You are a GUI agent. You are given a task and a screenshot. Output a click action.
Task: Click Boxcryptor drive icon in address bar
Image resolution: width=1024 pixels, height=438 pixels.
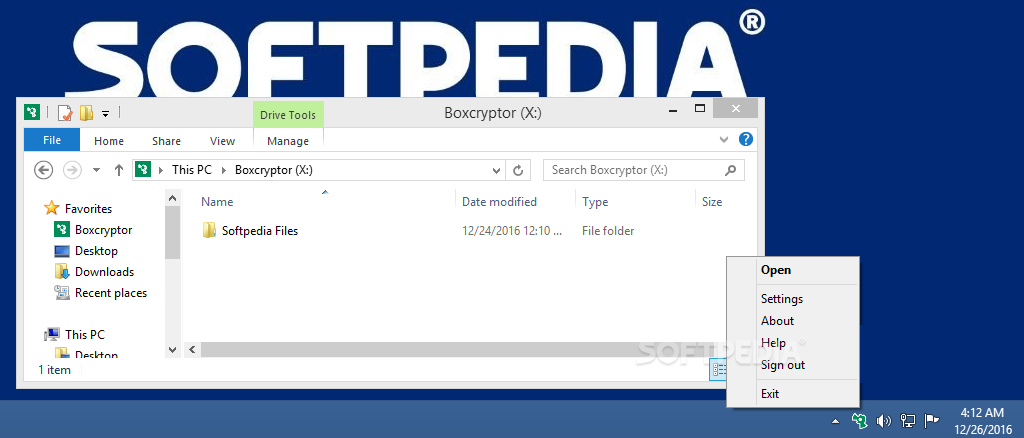143,170
